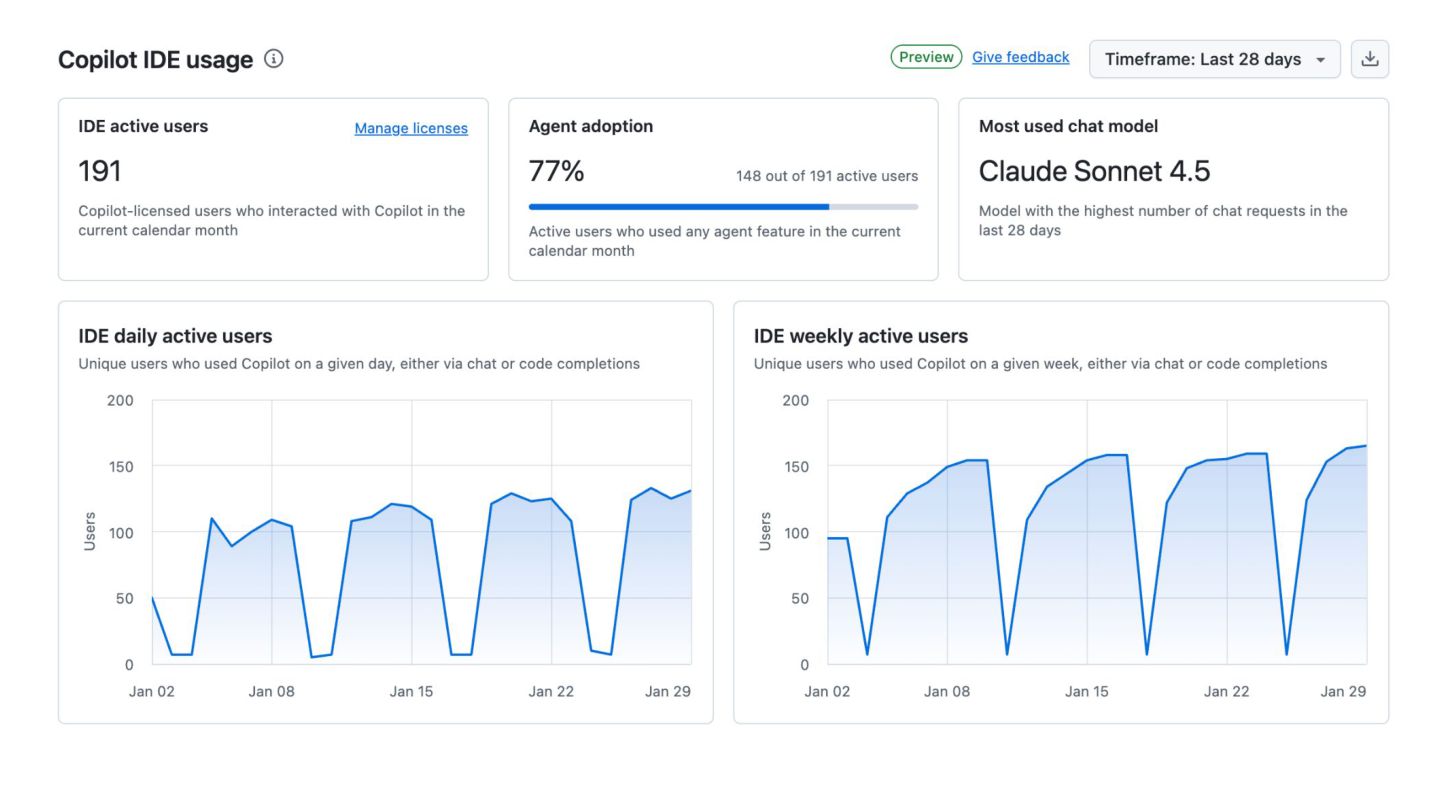Click the IDE weekly active users chart title
This screenshot has width=1440, height=810.
[x=860, y=336]
